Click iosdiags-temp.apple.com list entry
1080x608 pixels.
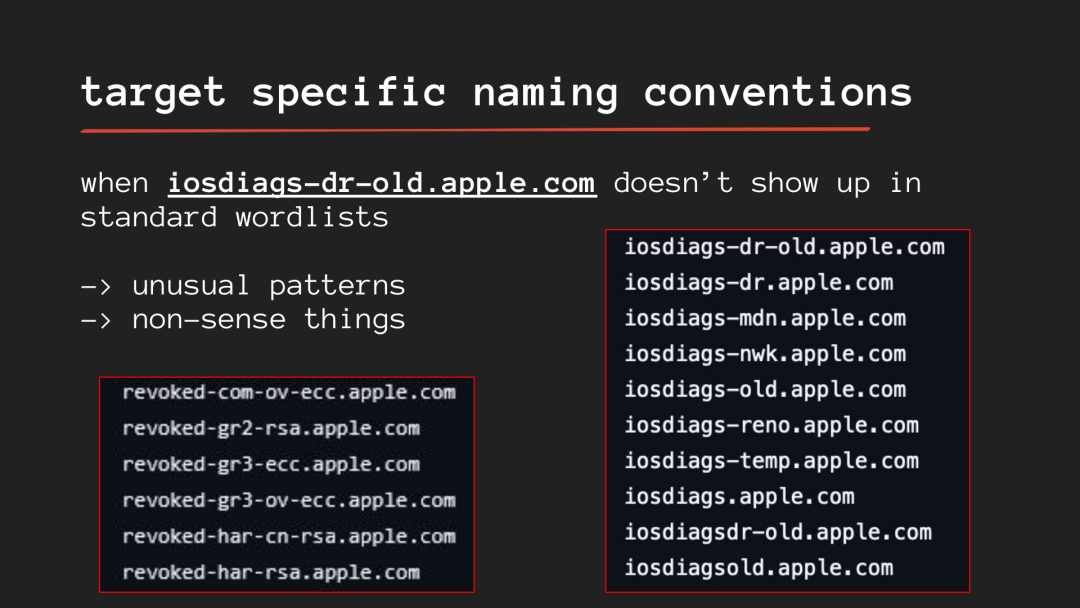pyautogui.click(x=771, y=461)
